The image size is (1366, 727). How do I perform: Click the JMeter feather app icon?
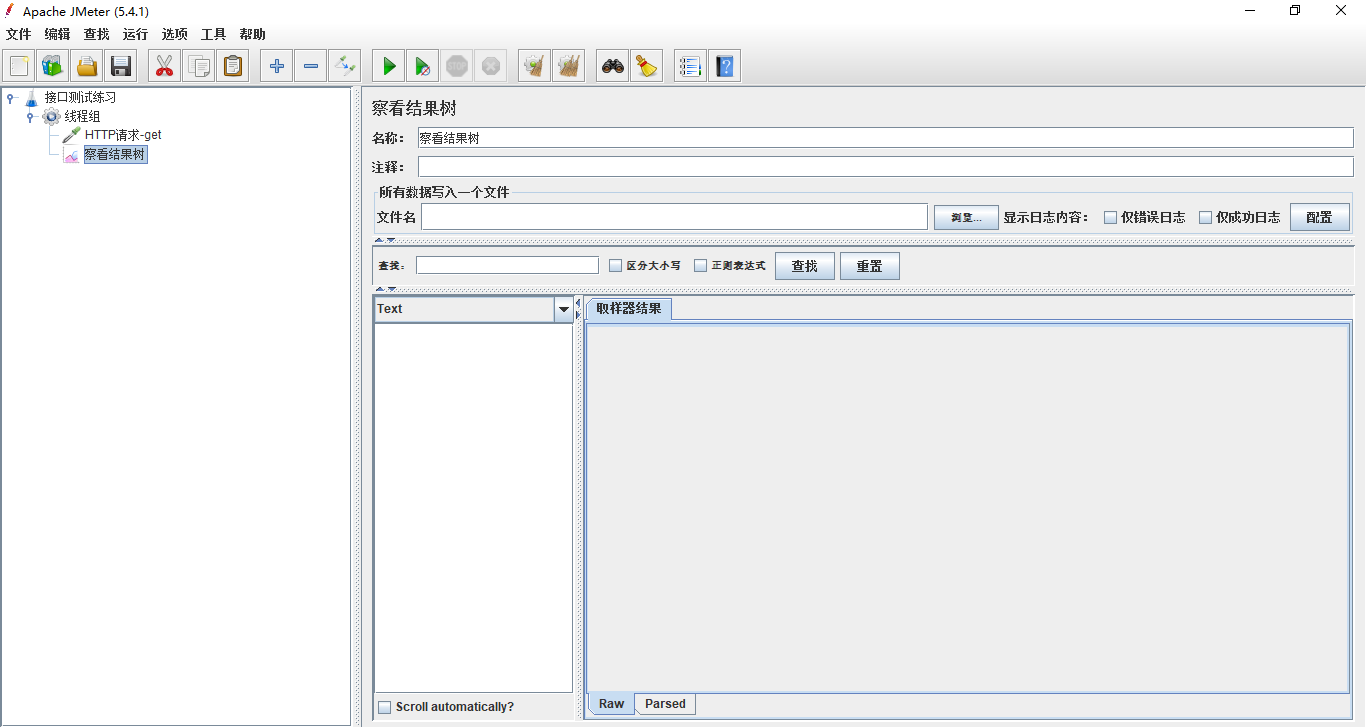9,11
